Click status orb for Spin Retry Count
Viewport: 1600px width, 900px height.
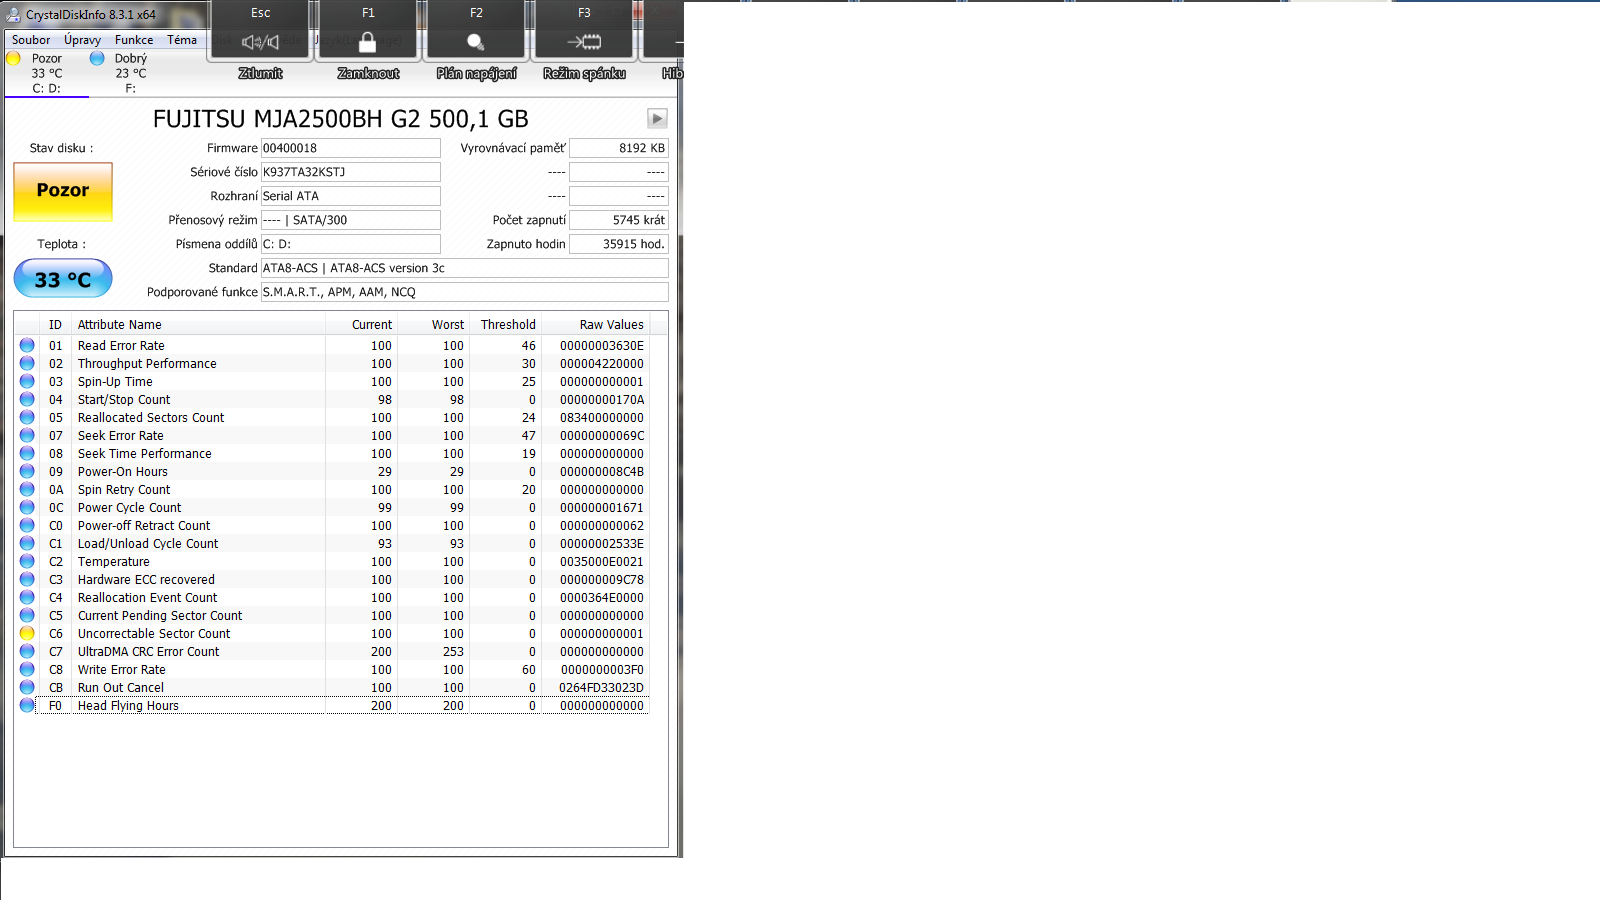coord(27,489)
